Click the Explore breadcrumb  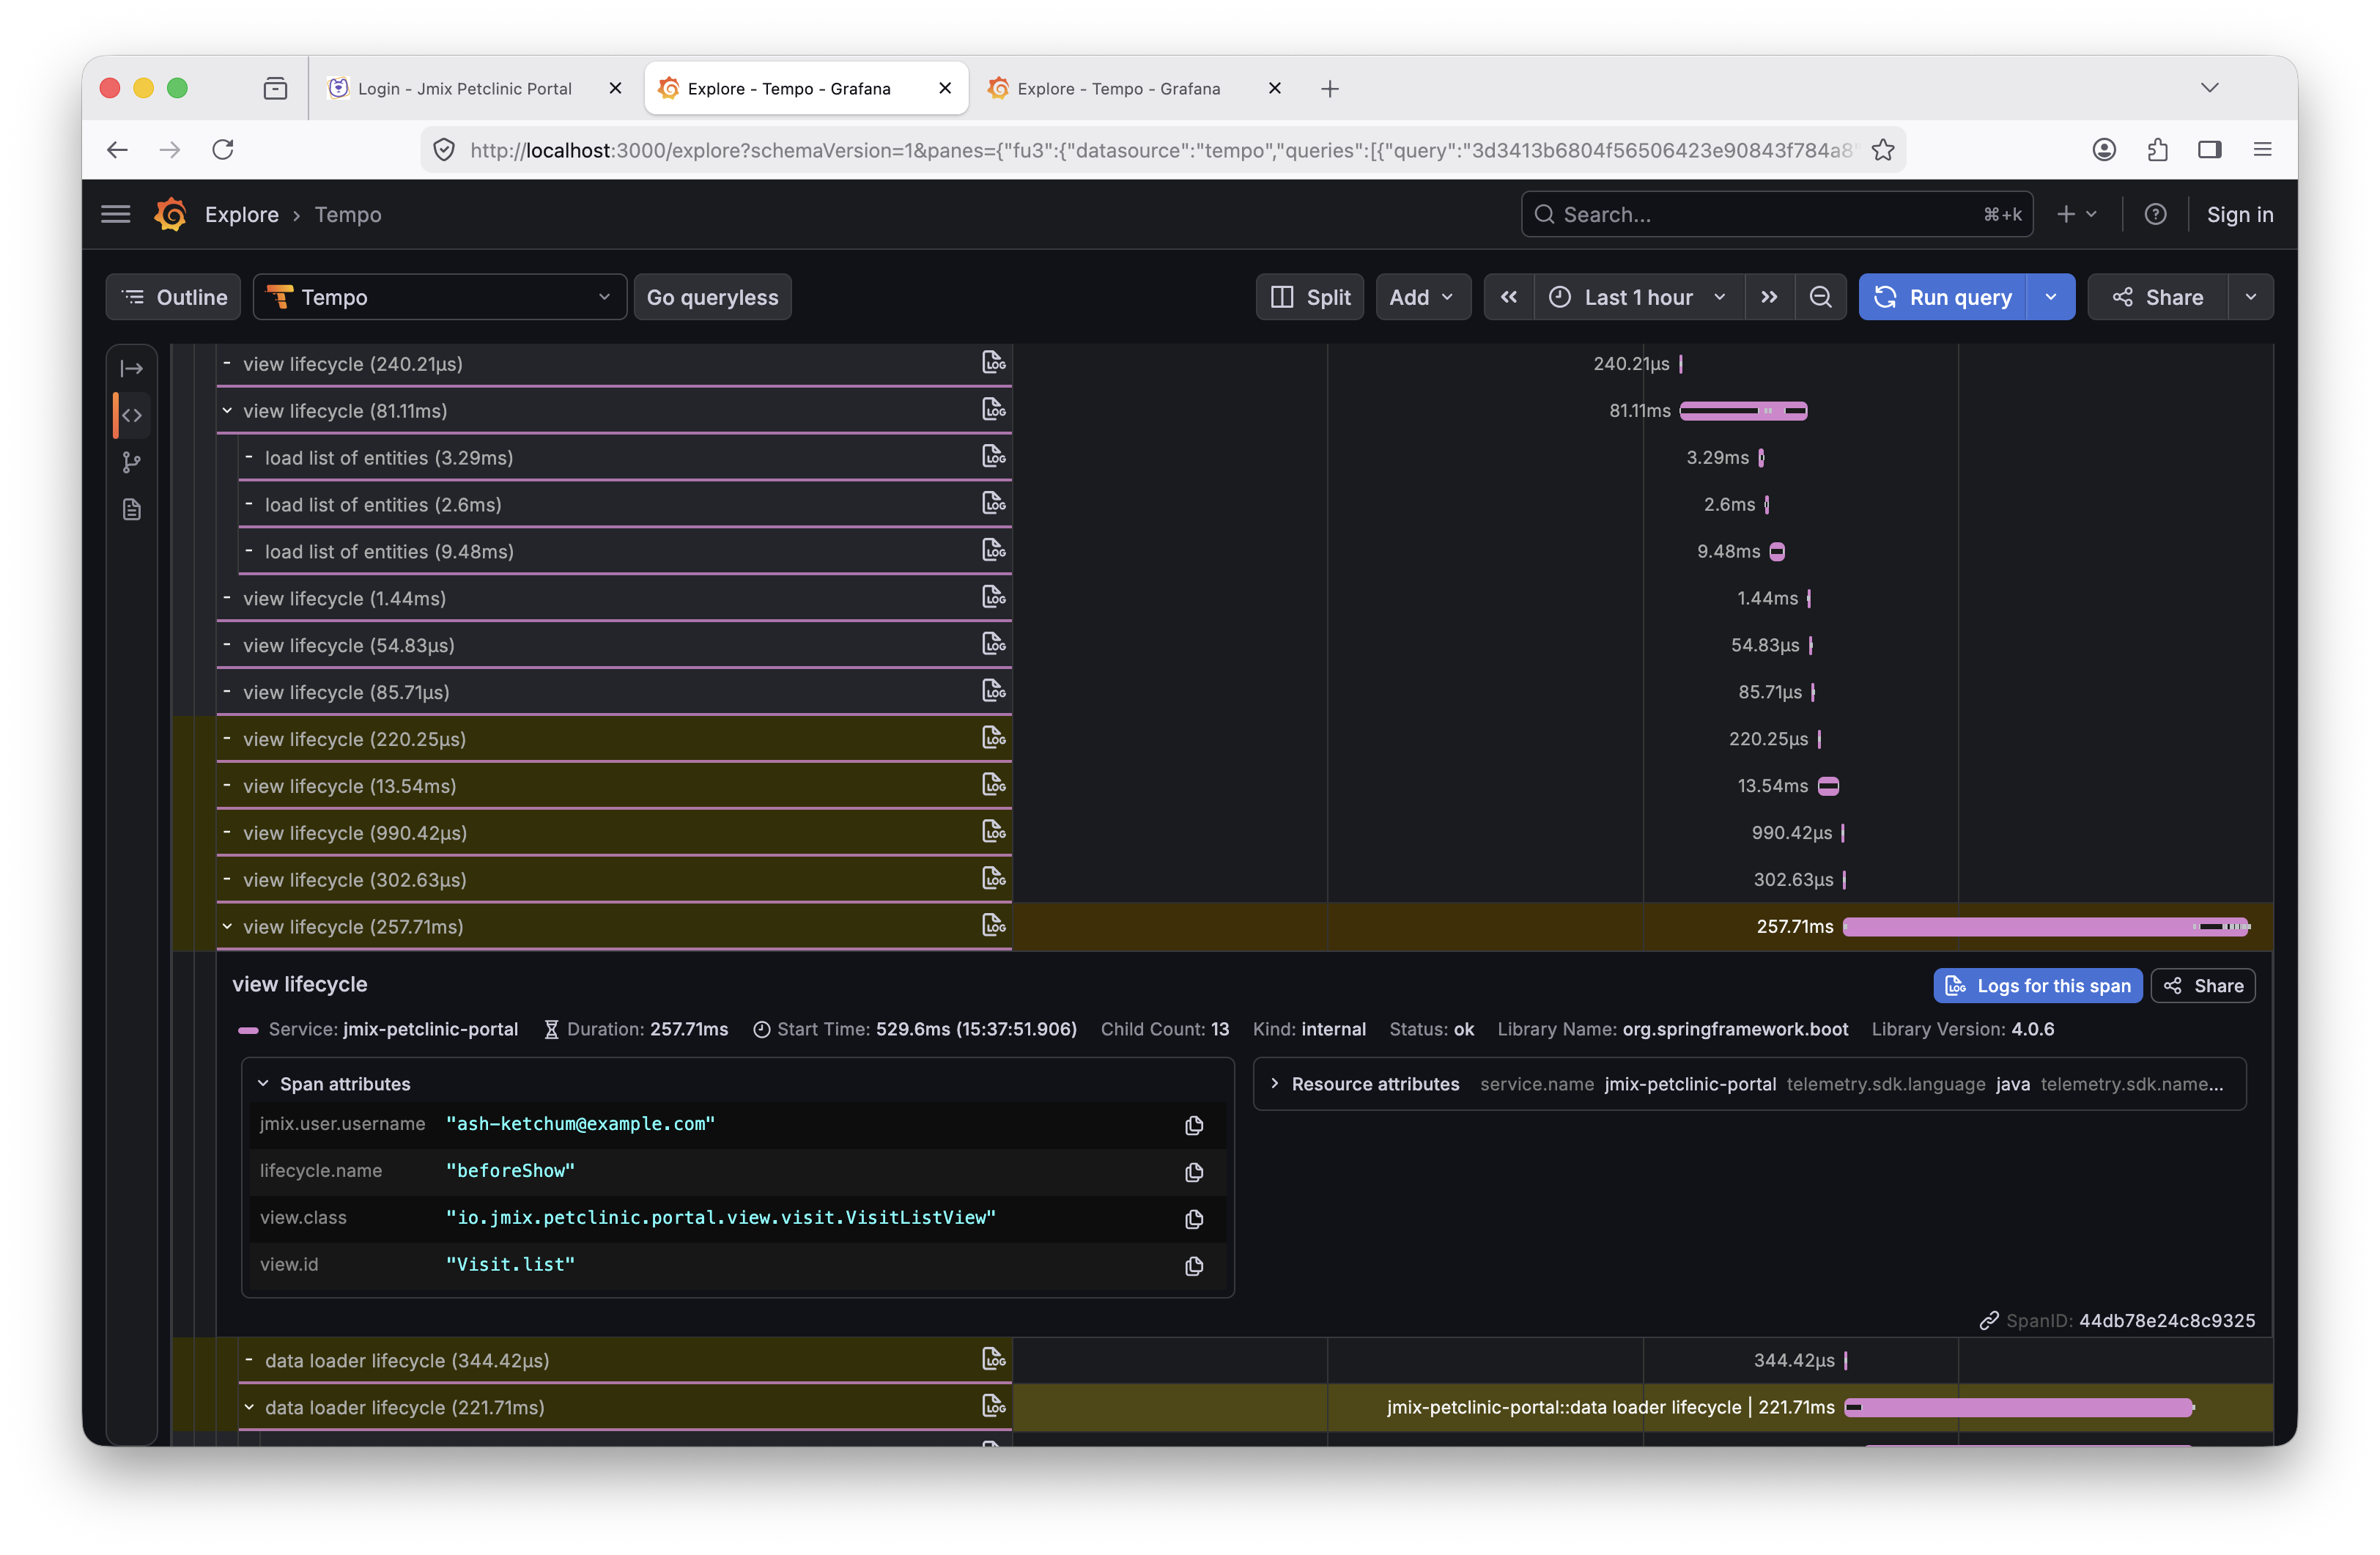point(242,214)
